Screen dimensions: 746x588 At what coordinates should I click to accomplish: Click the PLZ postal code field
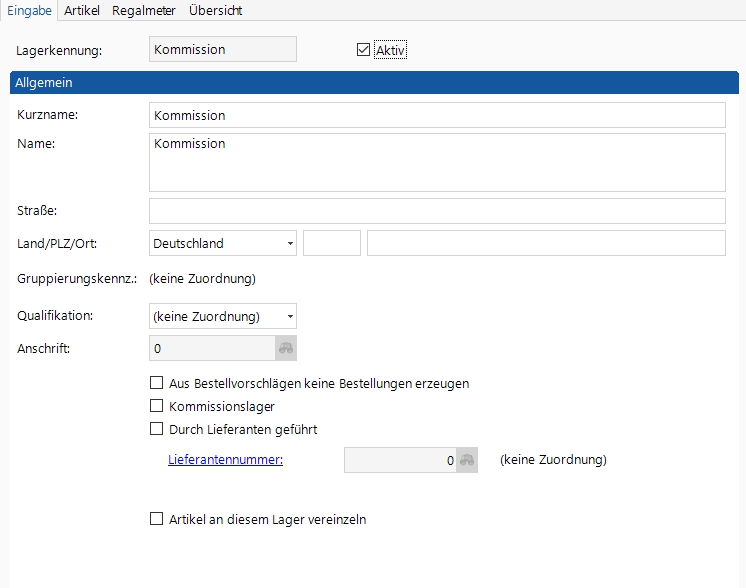331,243
